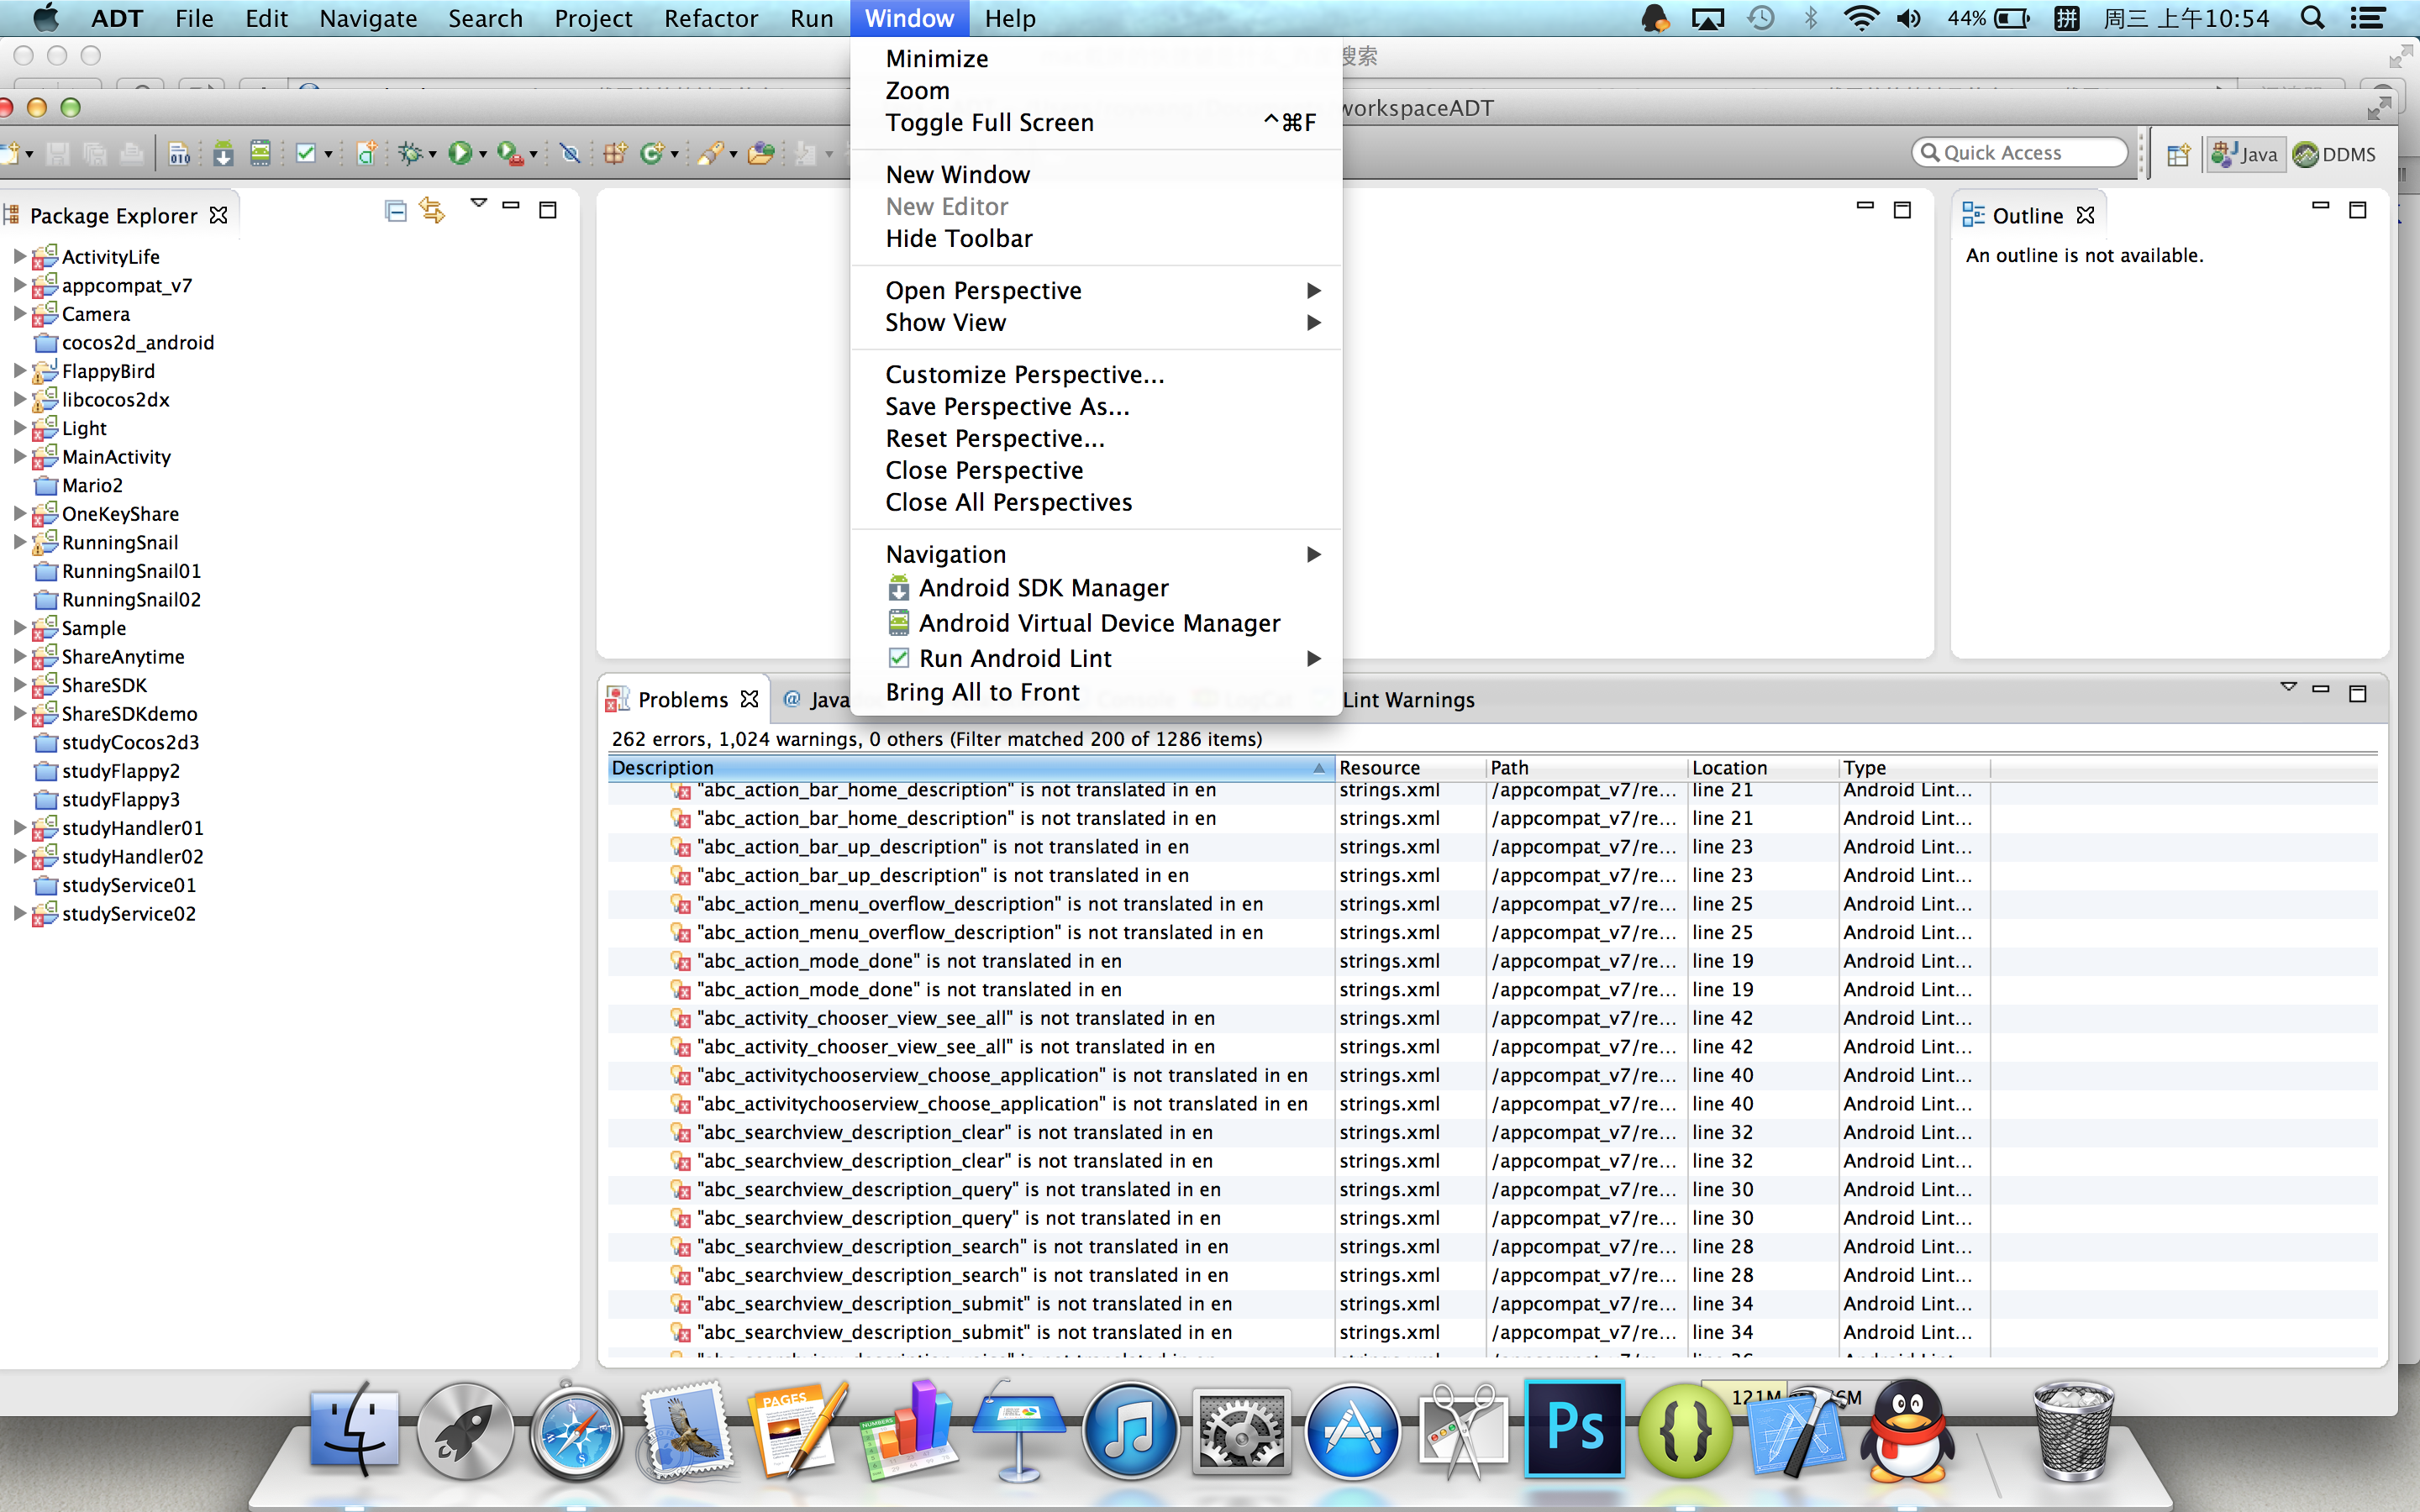Expand the ActivityLife project
This screenshot has width=2420, height=1512.
point(19,256)
